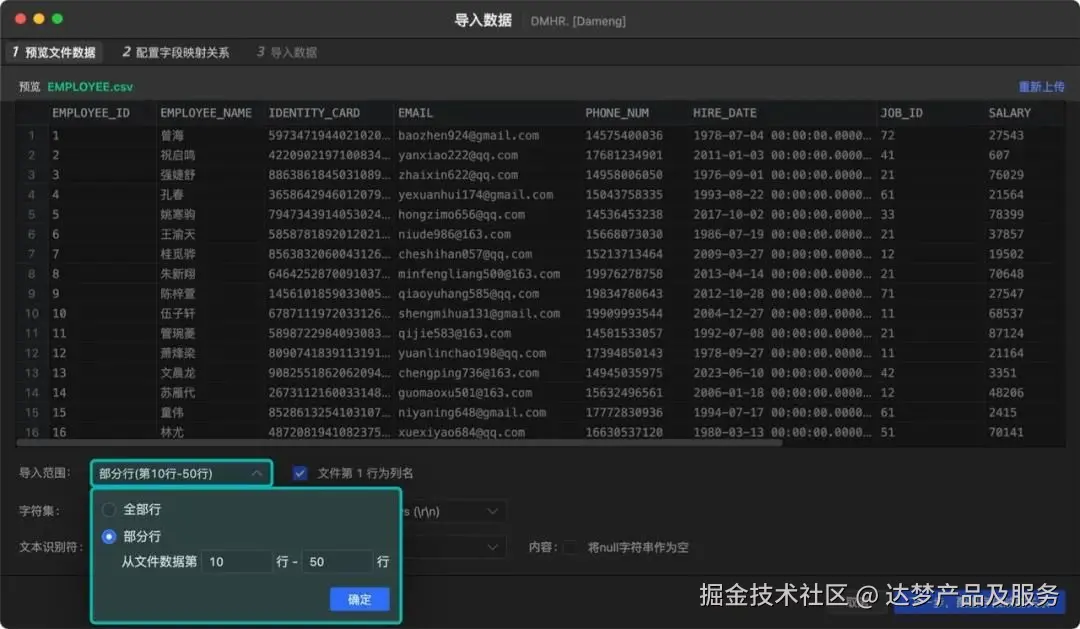Switch to the 预览文件数据 step tab
Viewport: 1080px width, 629px height.
(x=54, y=52)
